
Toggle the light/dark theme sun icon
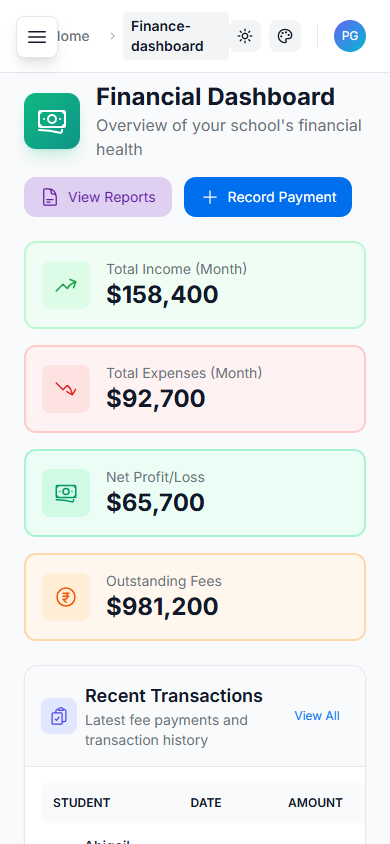click(245, 36)
